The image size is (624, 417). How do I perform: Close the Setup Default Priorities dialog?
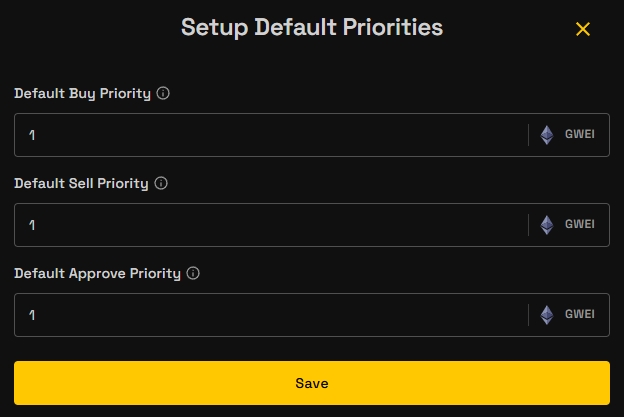coord(583,29)
